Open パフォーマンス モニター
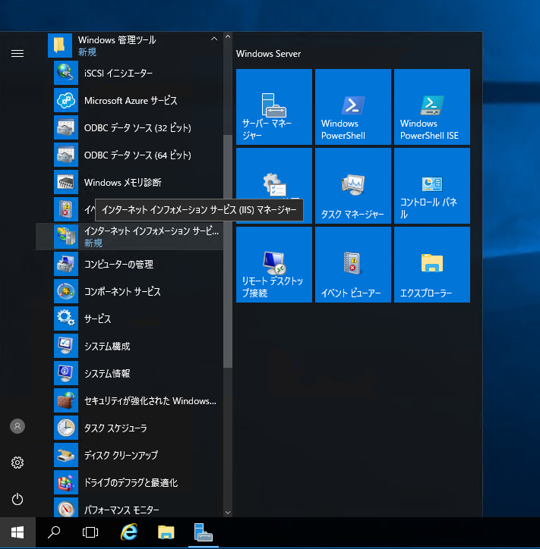Viewport: 540px width, 549px height. pos(129,508)
